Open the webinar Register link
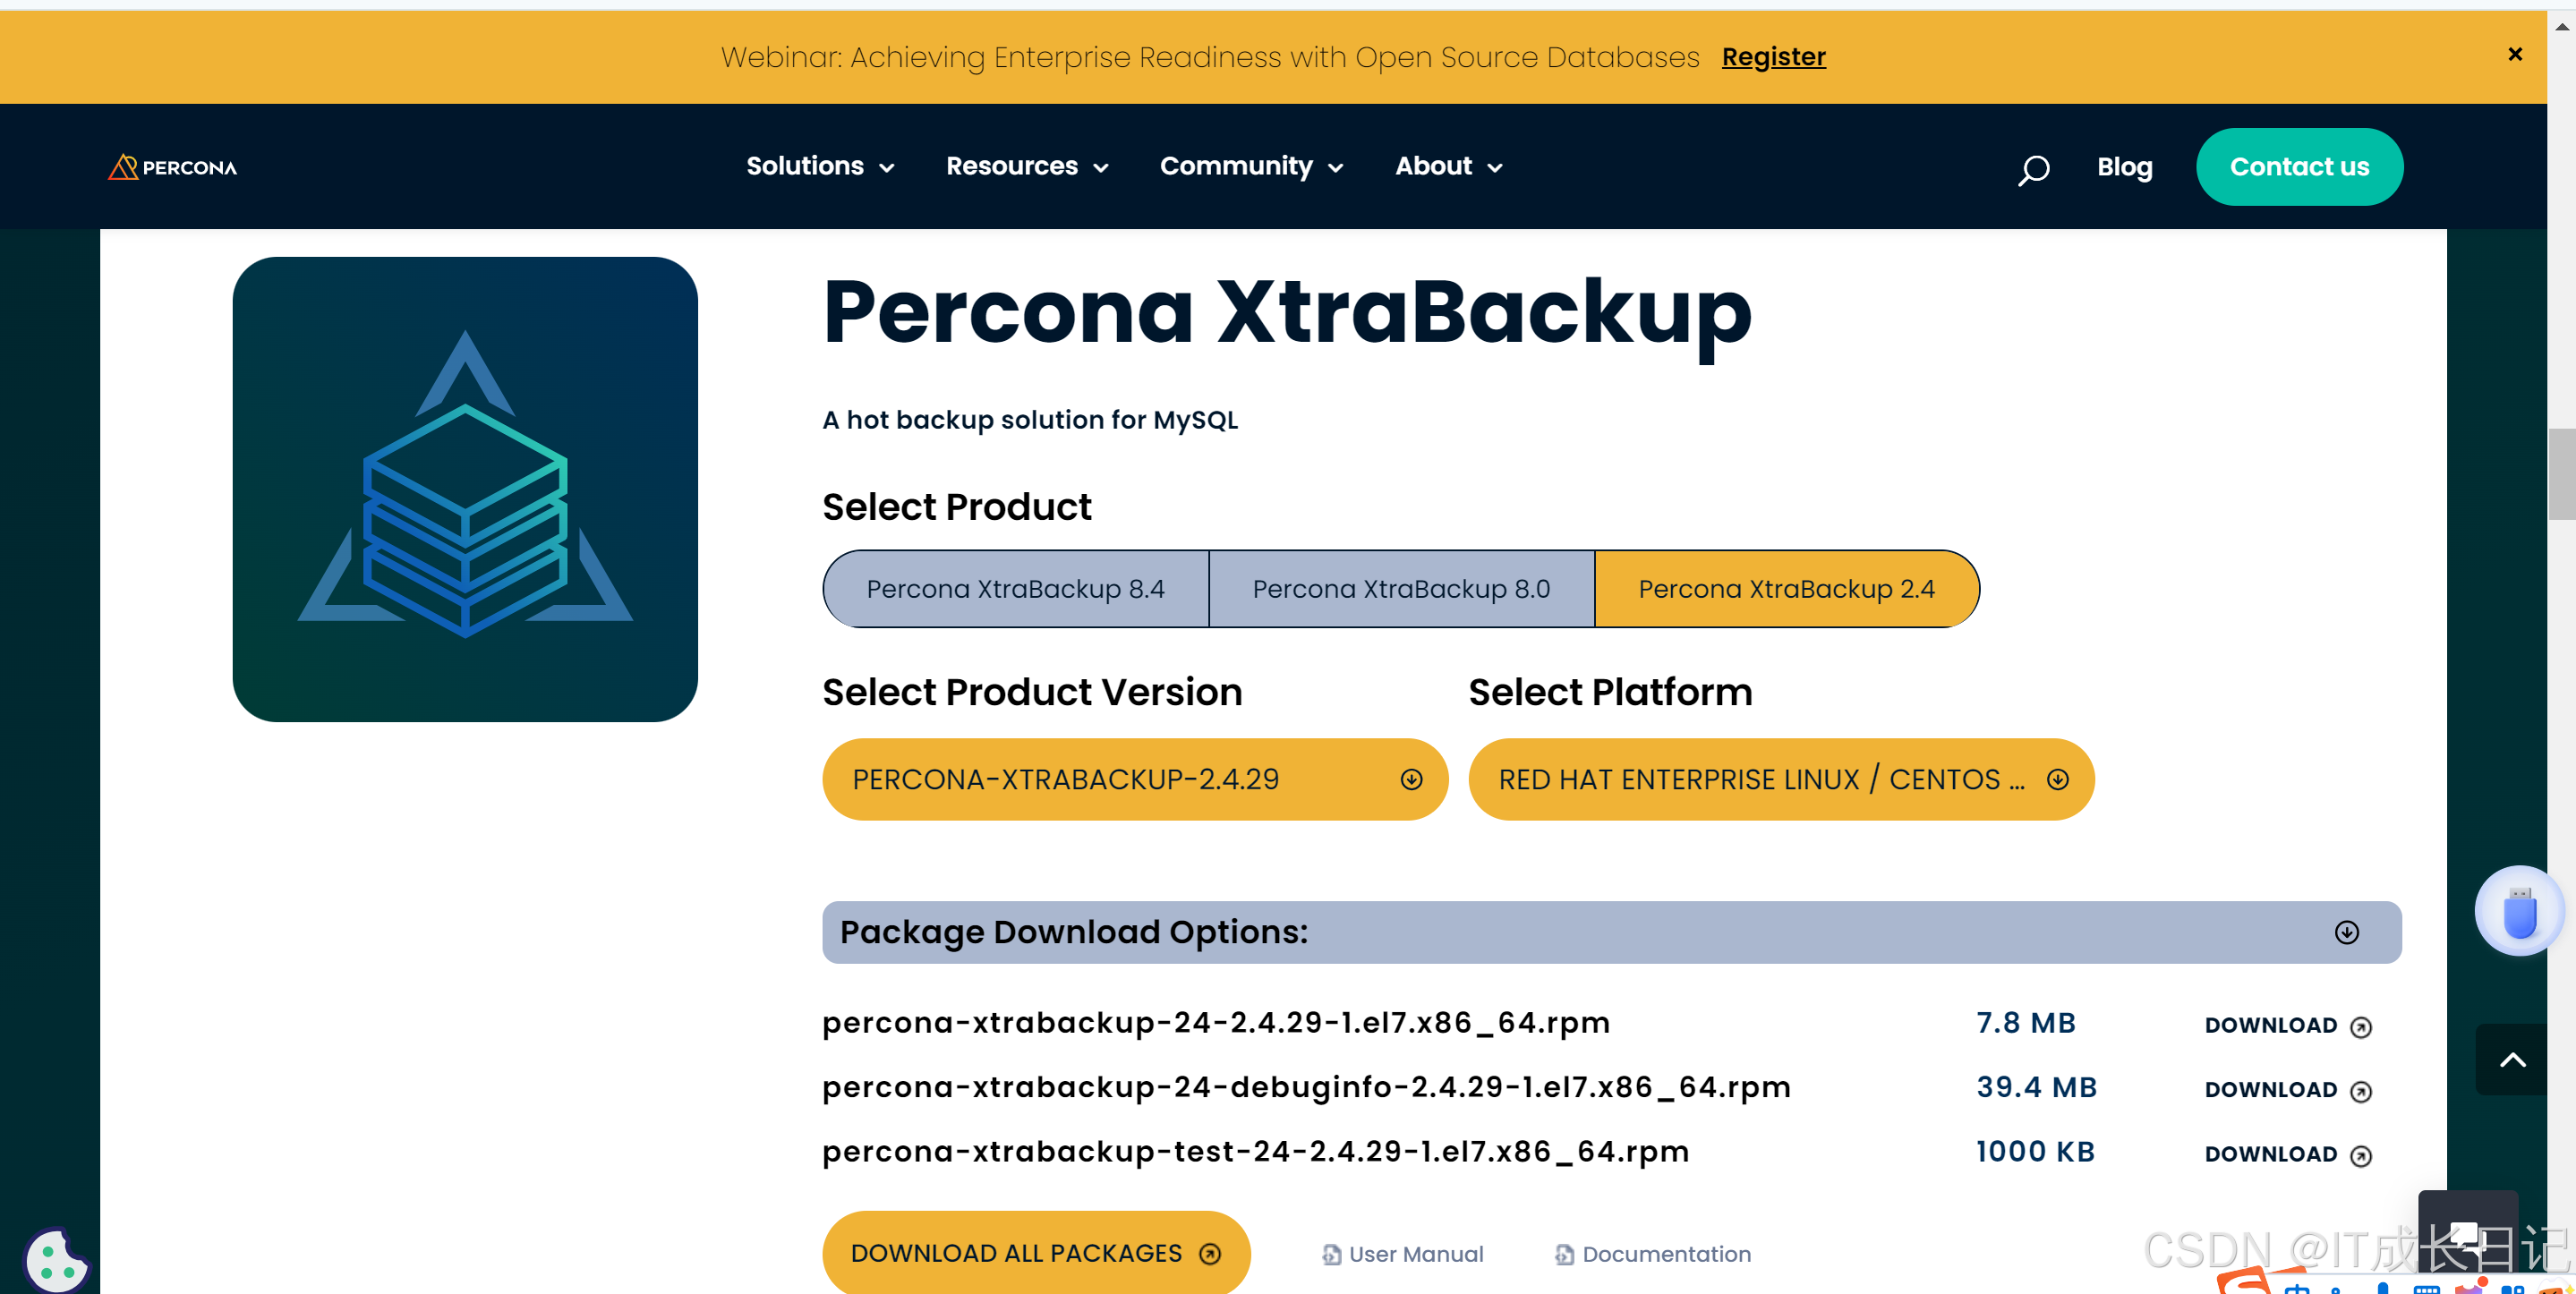The image size is (2576, 1294). tap(1773, 57)
